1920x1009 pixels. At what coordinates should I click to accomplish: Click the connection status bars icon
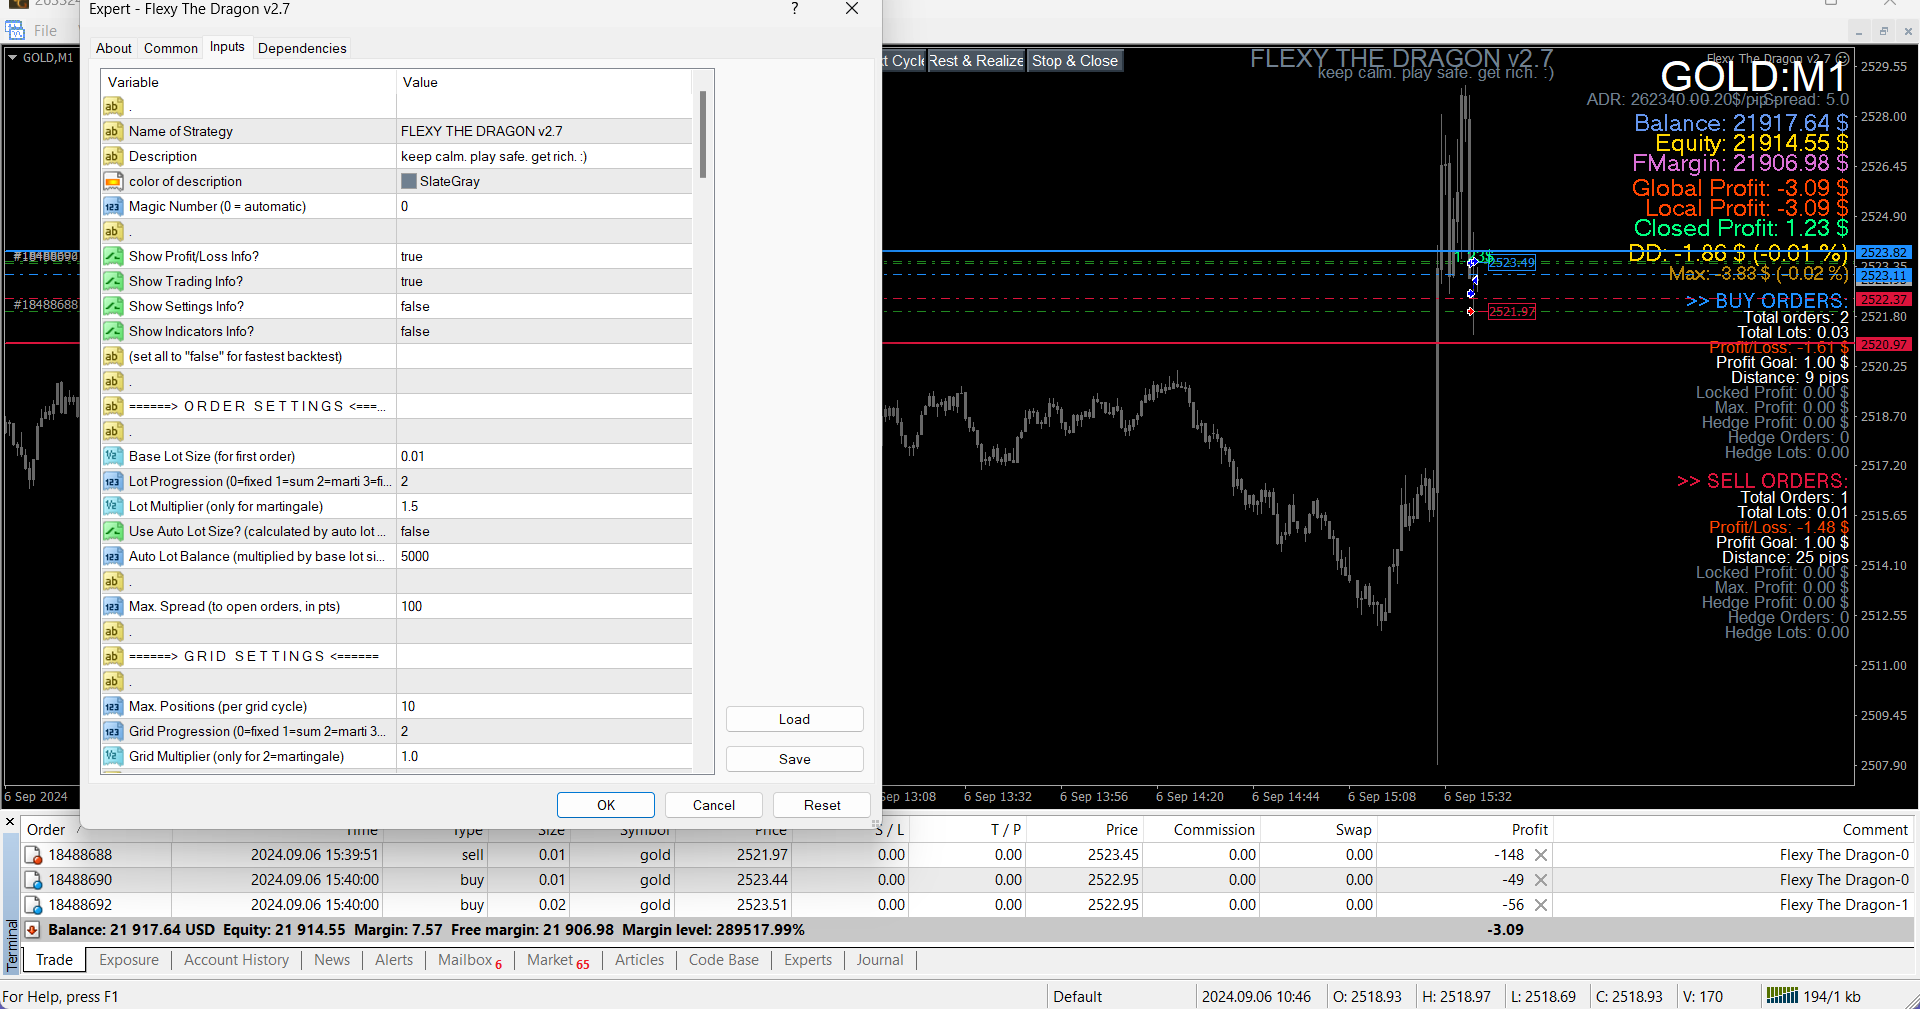(1781, 996)
